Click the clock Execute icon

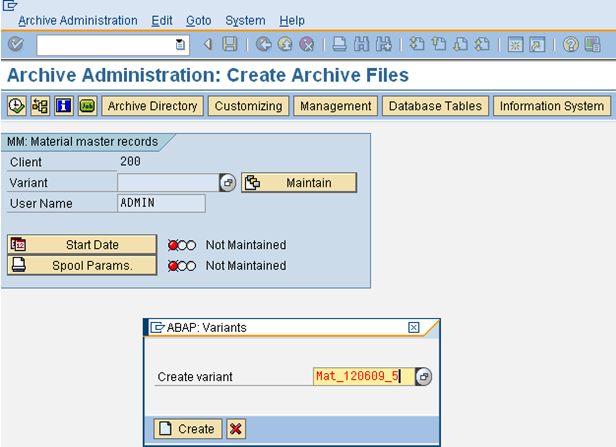click(x=16, y=106)
